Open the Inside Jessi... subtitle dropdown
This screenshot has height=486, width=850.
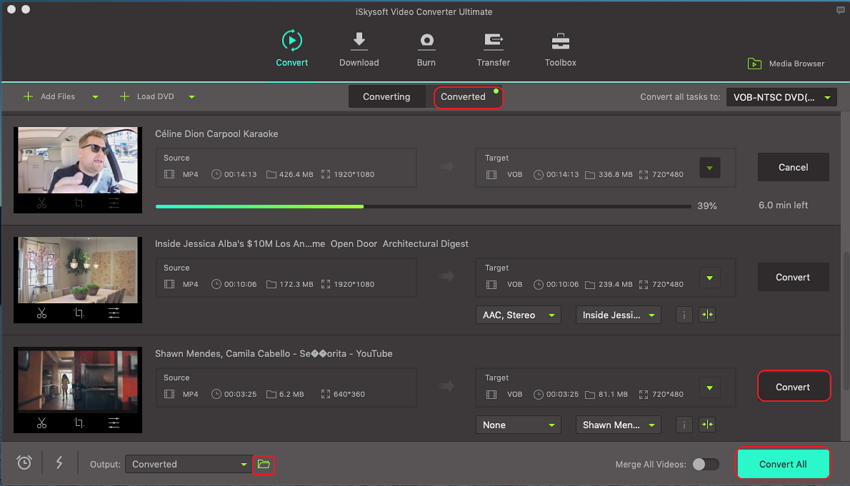pos(618,315)
